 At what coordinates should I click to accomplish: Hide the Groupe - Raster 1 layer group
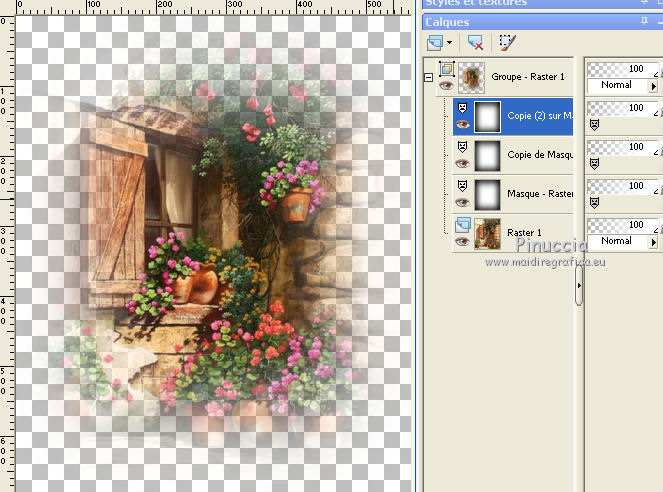[x=446, y=86]
